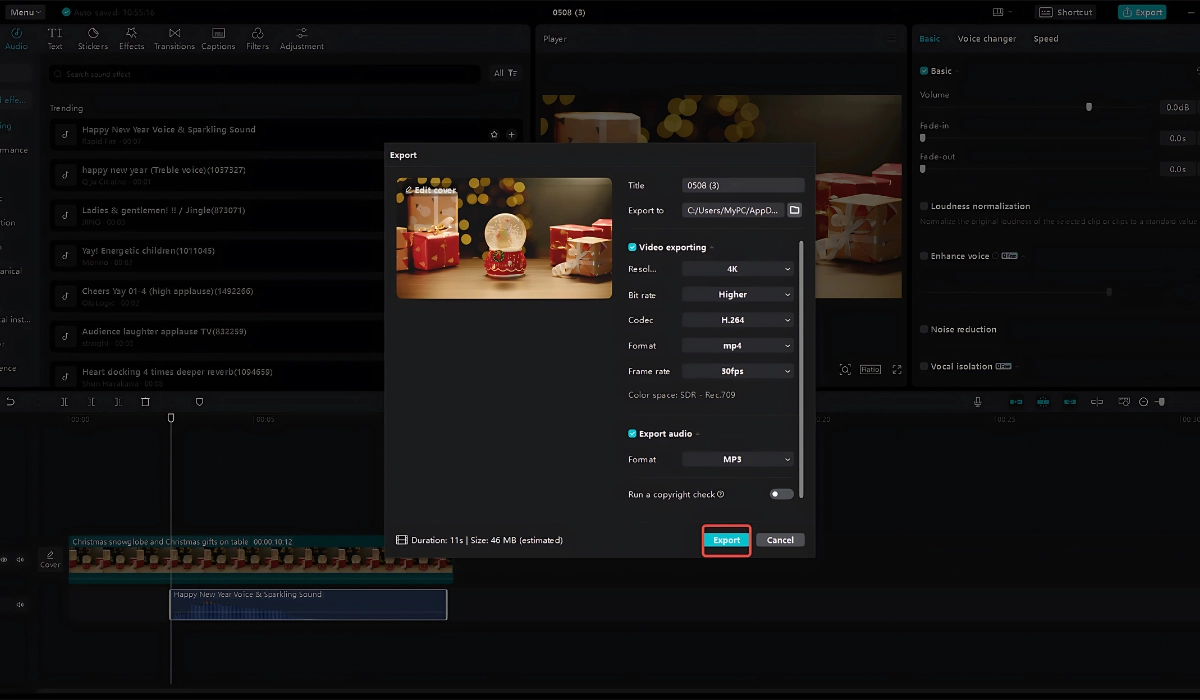
Task: Click the Fade-in slider handle
Action: (922, 138)
